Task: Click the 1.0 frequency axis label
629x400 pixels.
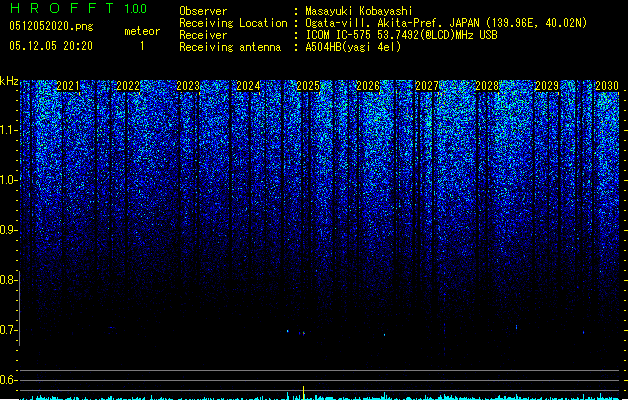Action: (x=9, y=180)
